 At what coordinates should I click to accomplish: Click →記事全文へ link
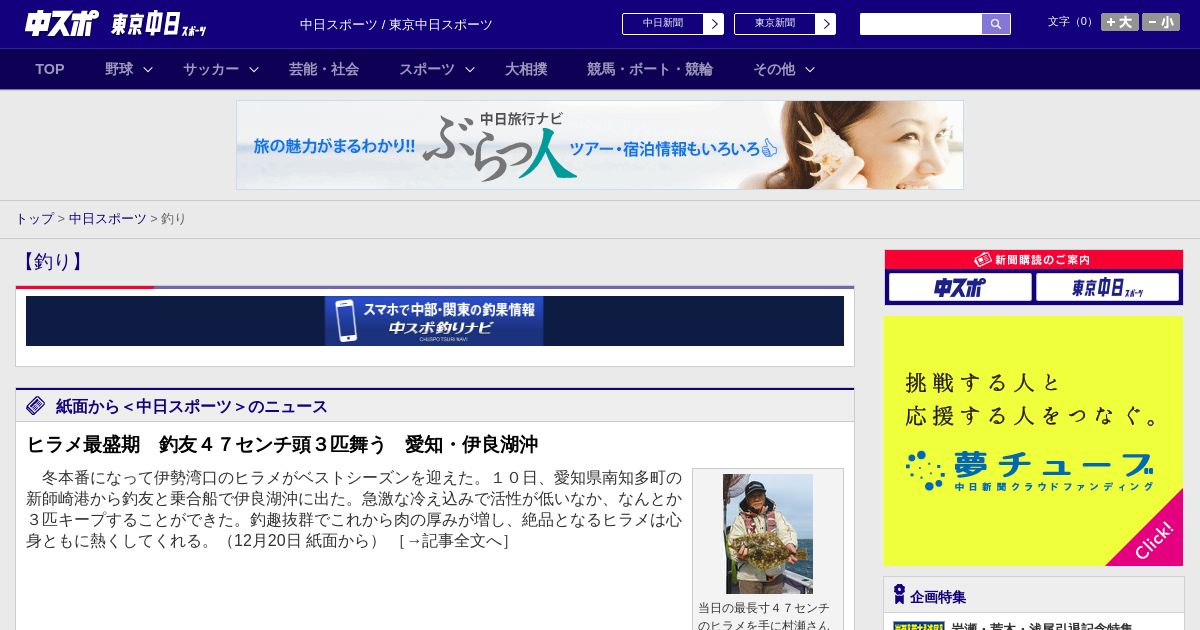pyautogui.click(x=453, y=541)
